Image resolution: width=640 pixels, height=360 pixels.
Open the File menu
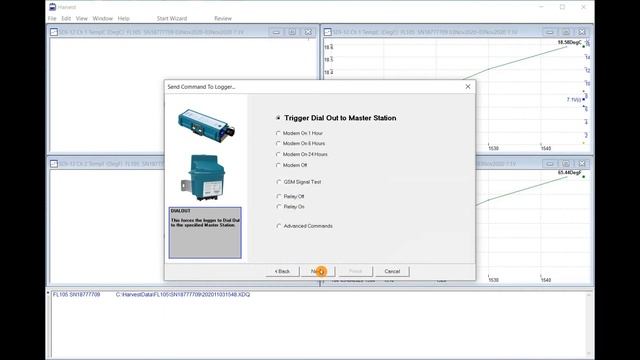point(52,18)
